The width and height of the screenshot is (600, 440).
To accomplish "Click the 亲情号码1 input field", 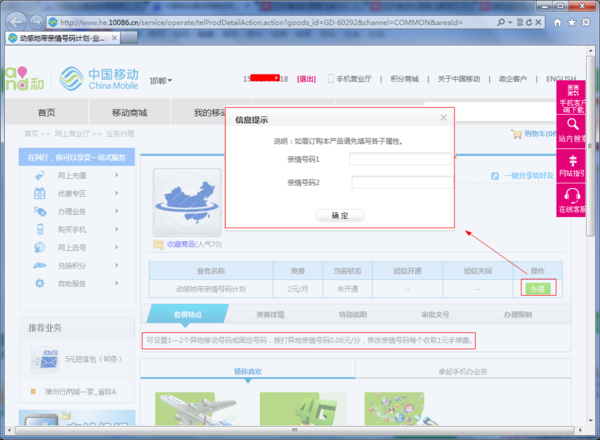I will (x=400, y=159).
